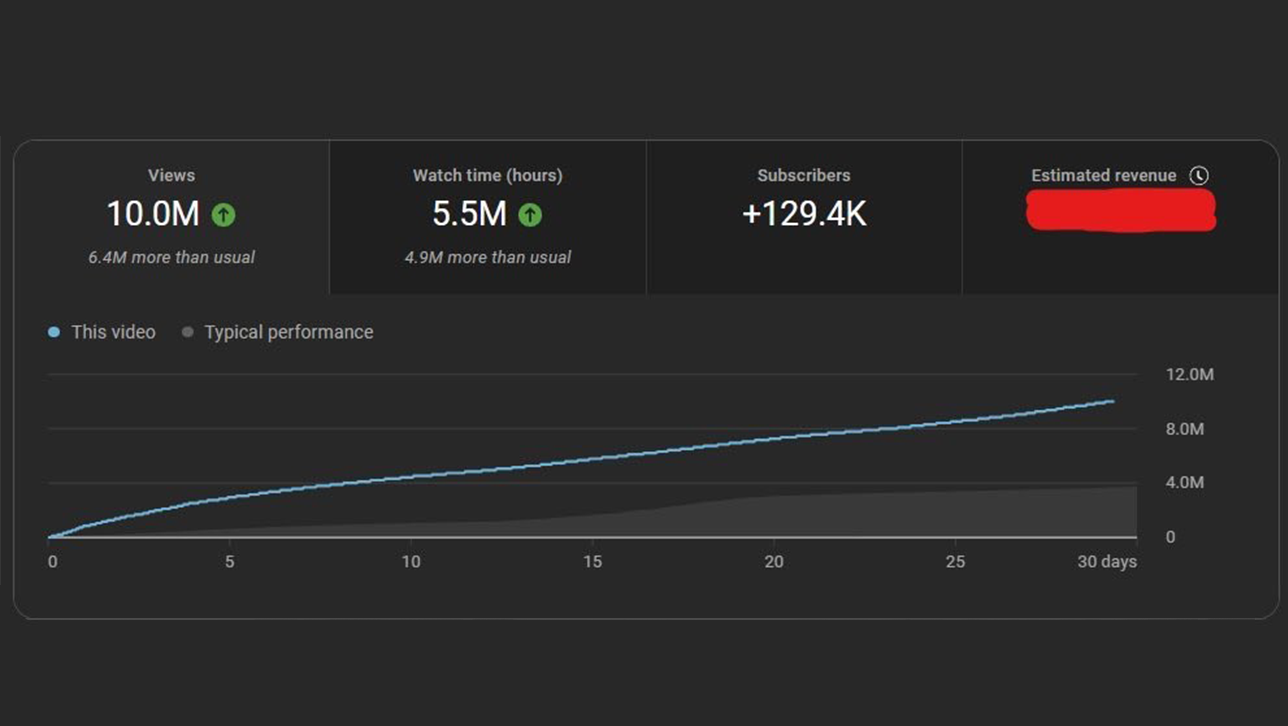The image size is (1288, 726).
Task: Open the Subscribers metric tab
Action: 804,217
